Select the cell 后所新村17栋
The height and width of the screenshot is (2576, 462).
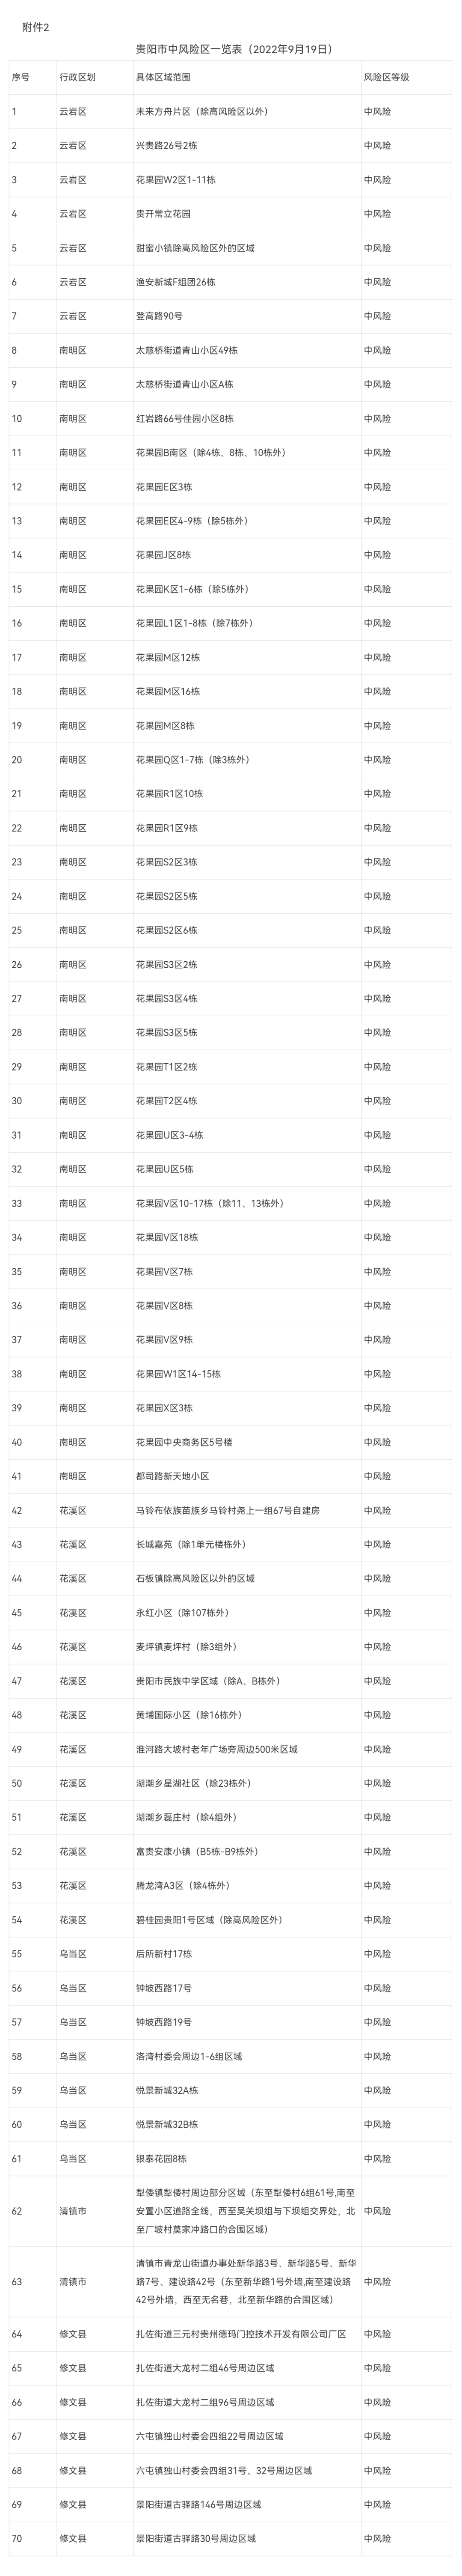pos(164,1954)
